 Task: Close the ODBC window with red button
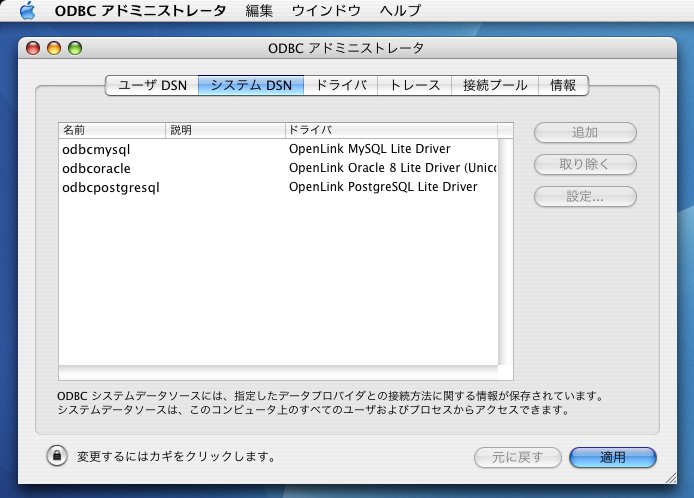[33, 48]
